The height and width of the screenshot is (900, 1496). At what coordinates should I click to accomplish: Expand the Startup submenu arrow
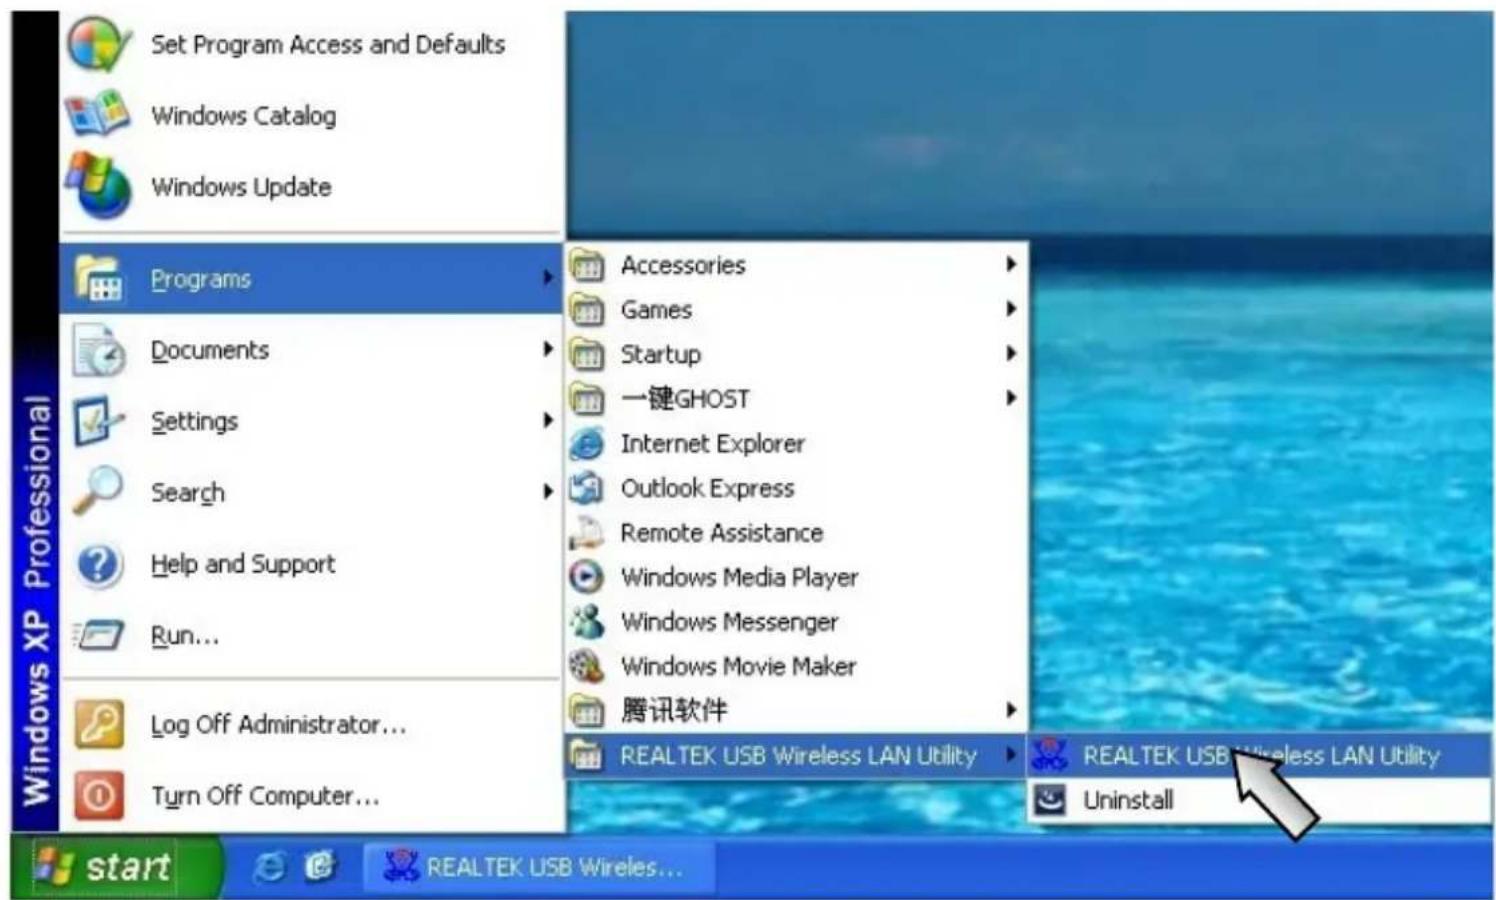tap(1011, 353)
